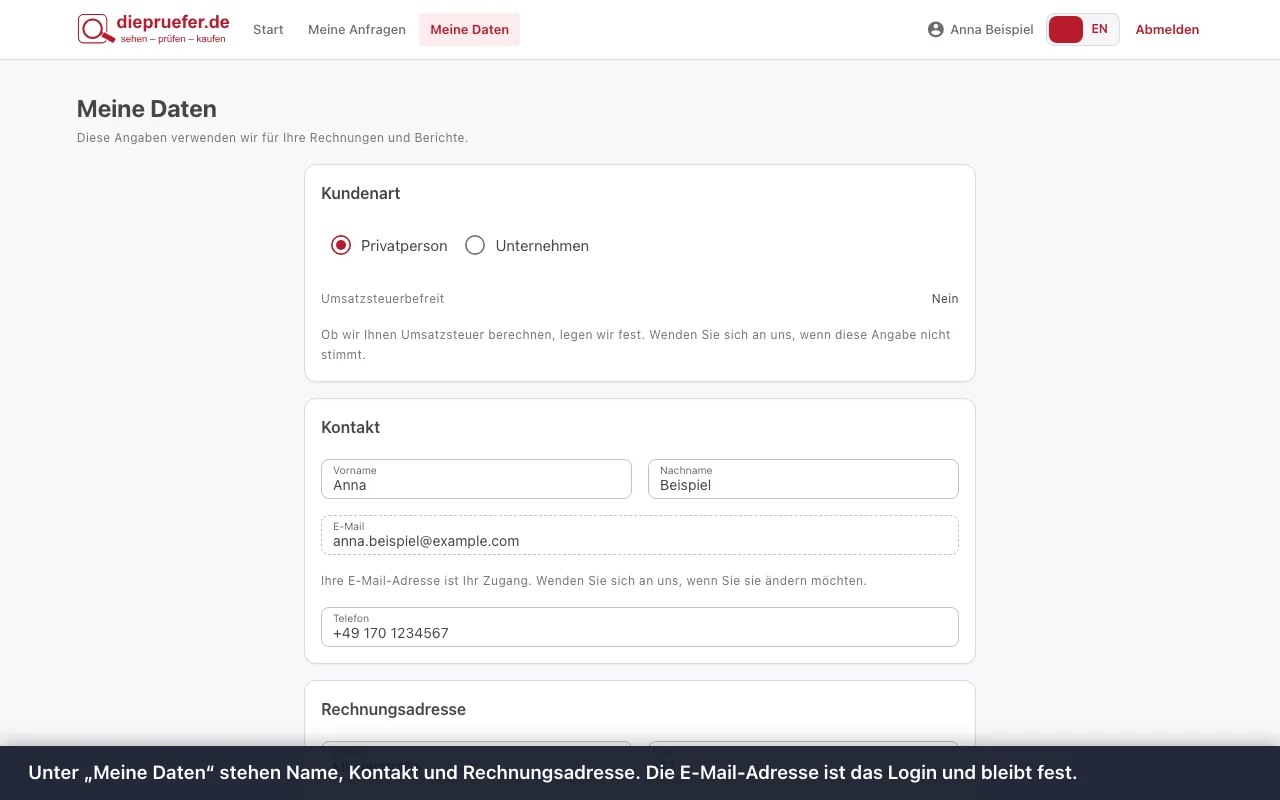The height and width of the screenshot is (800, 1280).
Task: Edit the Telefon number field
Action: 640,627
